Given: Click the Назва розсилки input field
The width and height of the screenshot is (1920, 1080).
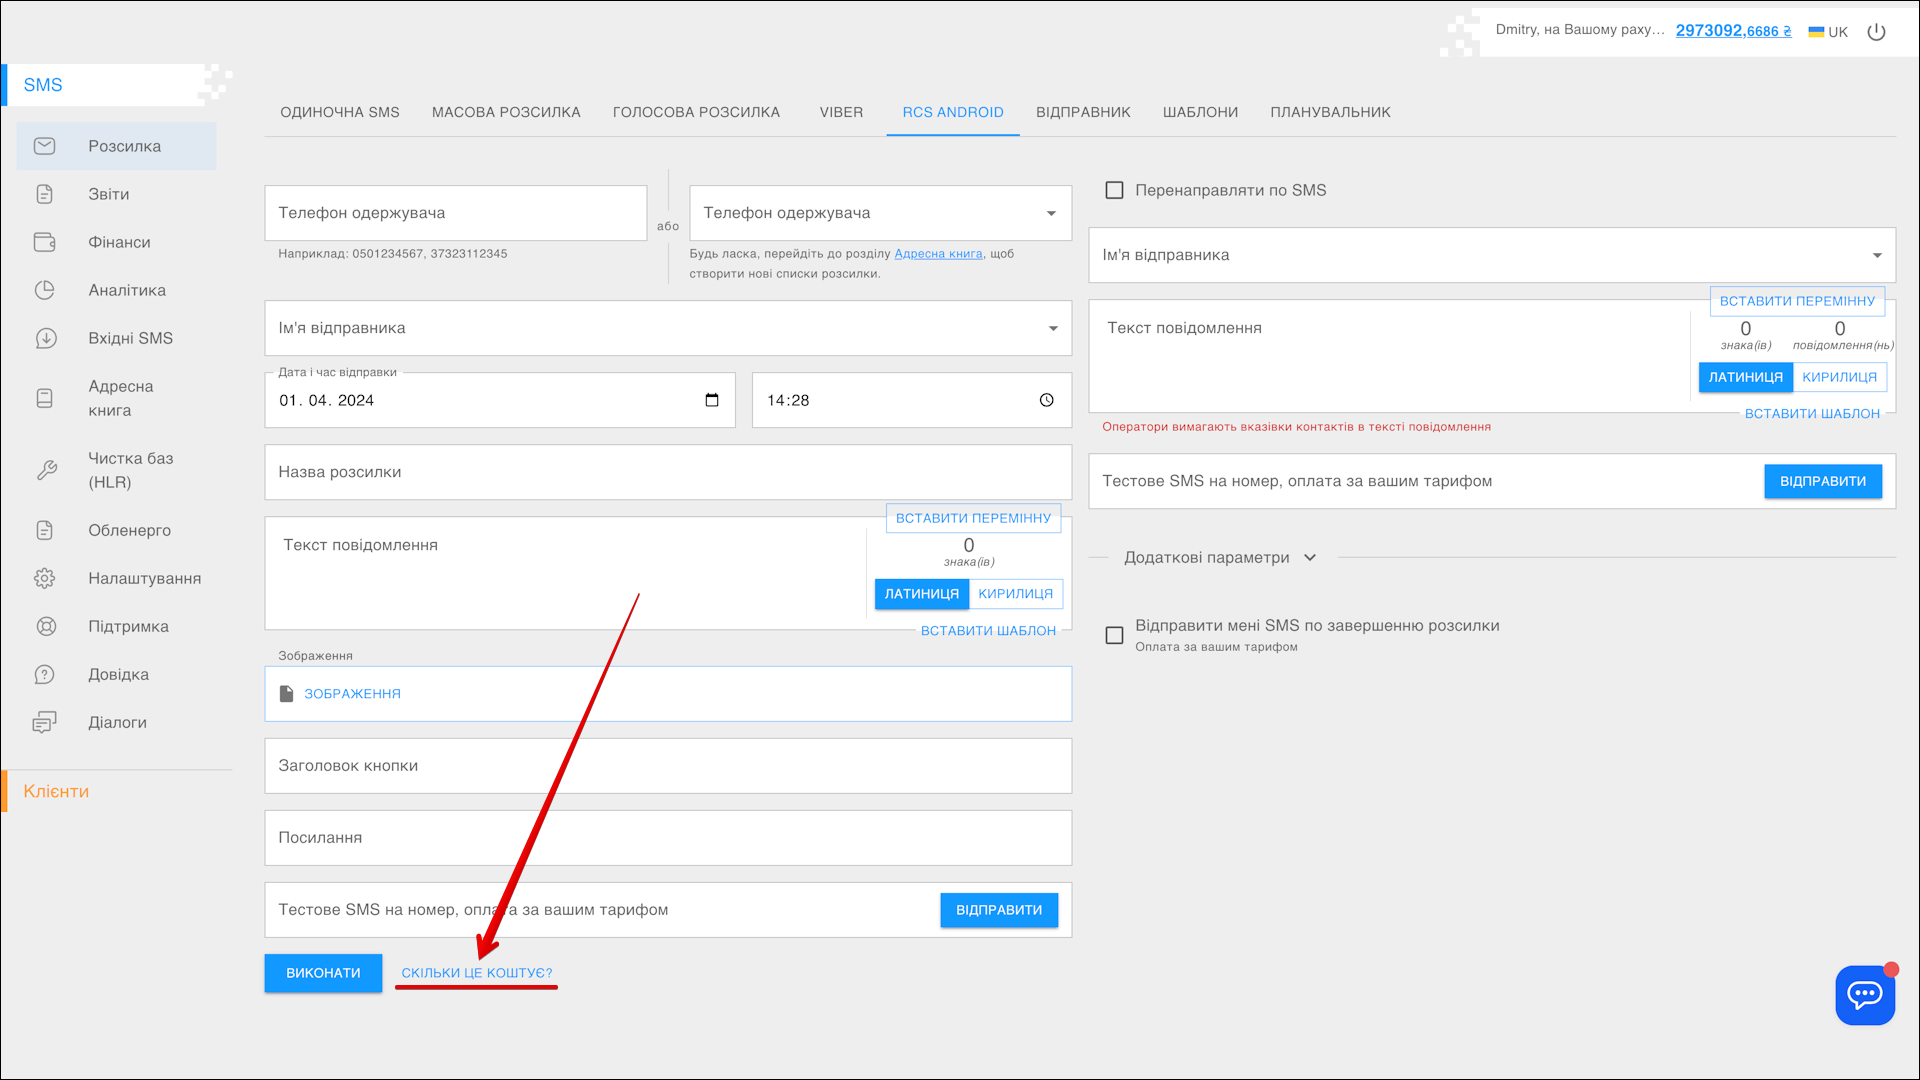Looking at the screenshot, I should coord(667,472).
